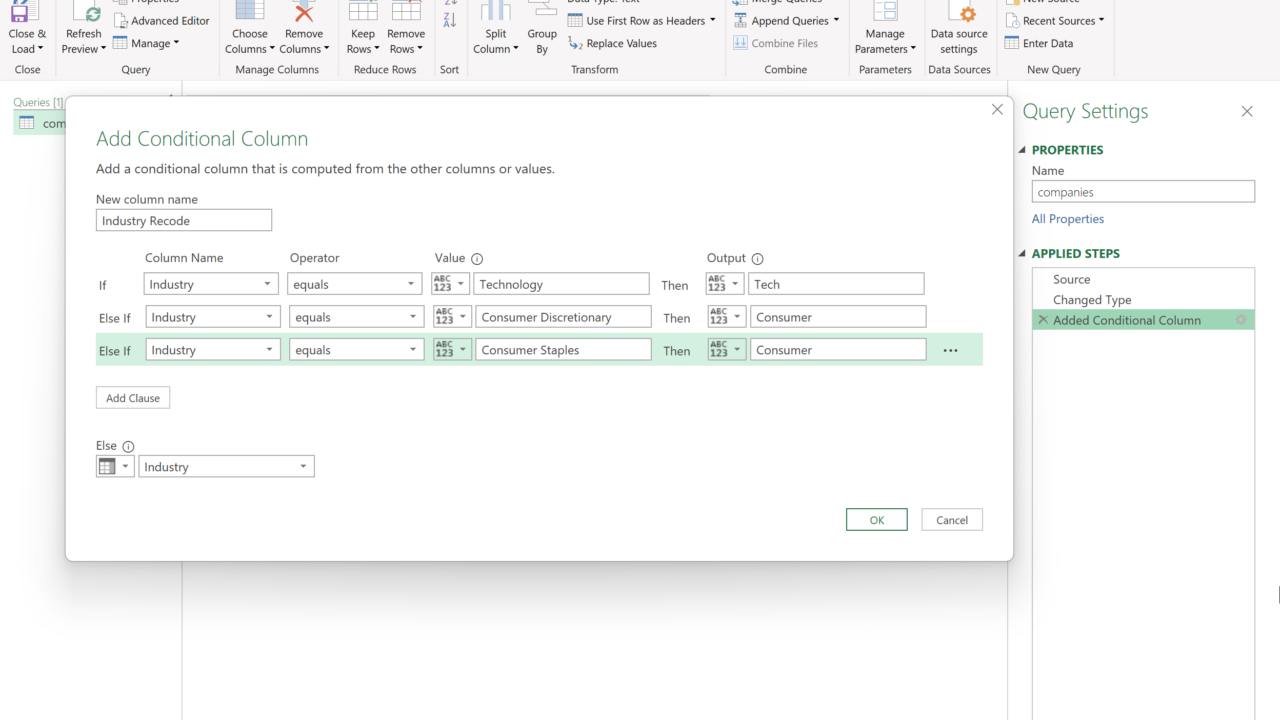Open the All Properties link
This screenshot has height=720, width=1280.
pyautogui.click(x=1068, y=219)
